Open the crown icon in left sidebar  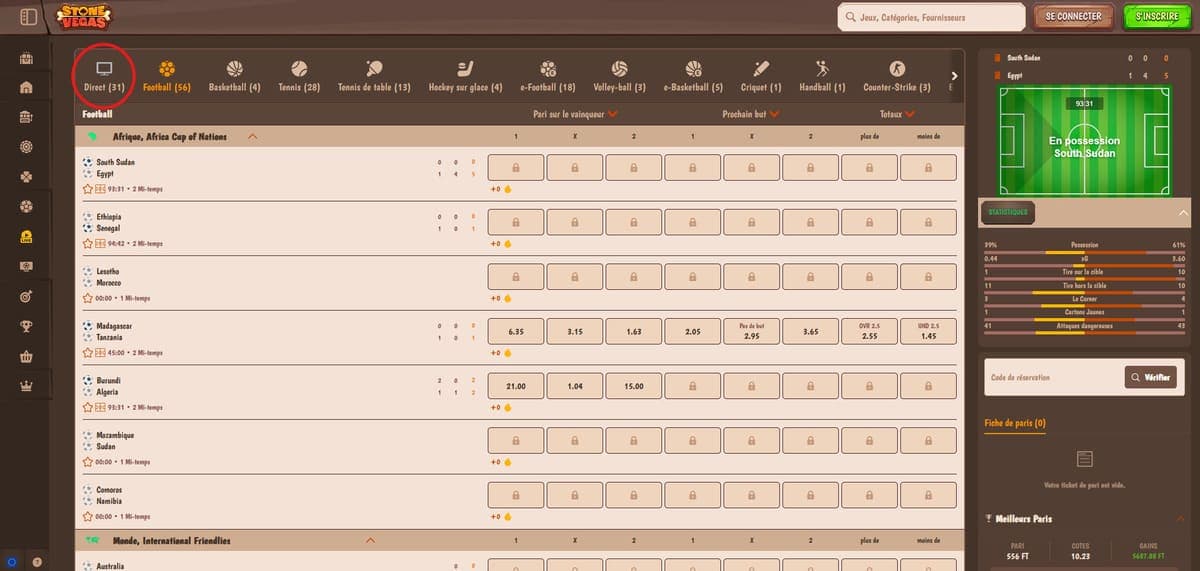[27, 385]
